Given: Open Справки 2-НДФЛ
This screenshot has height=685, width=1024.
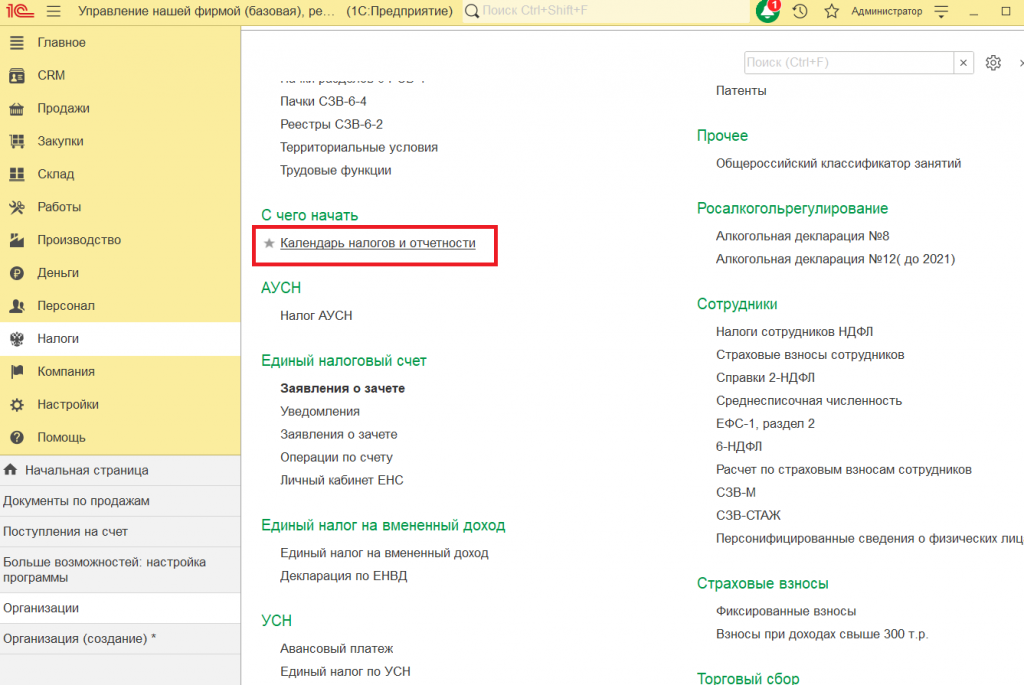Looking at the screenshot, I should 765,377.
